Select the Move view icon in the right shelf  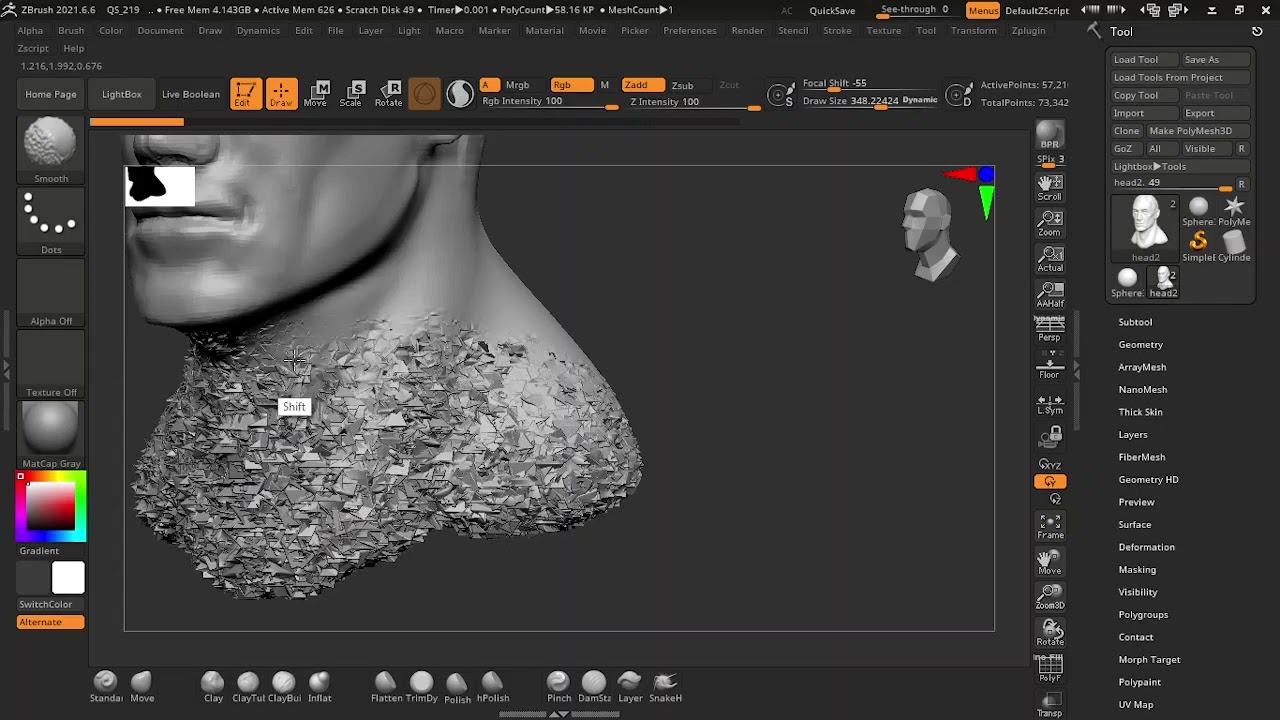[x=1049, y=562]
